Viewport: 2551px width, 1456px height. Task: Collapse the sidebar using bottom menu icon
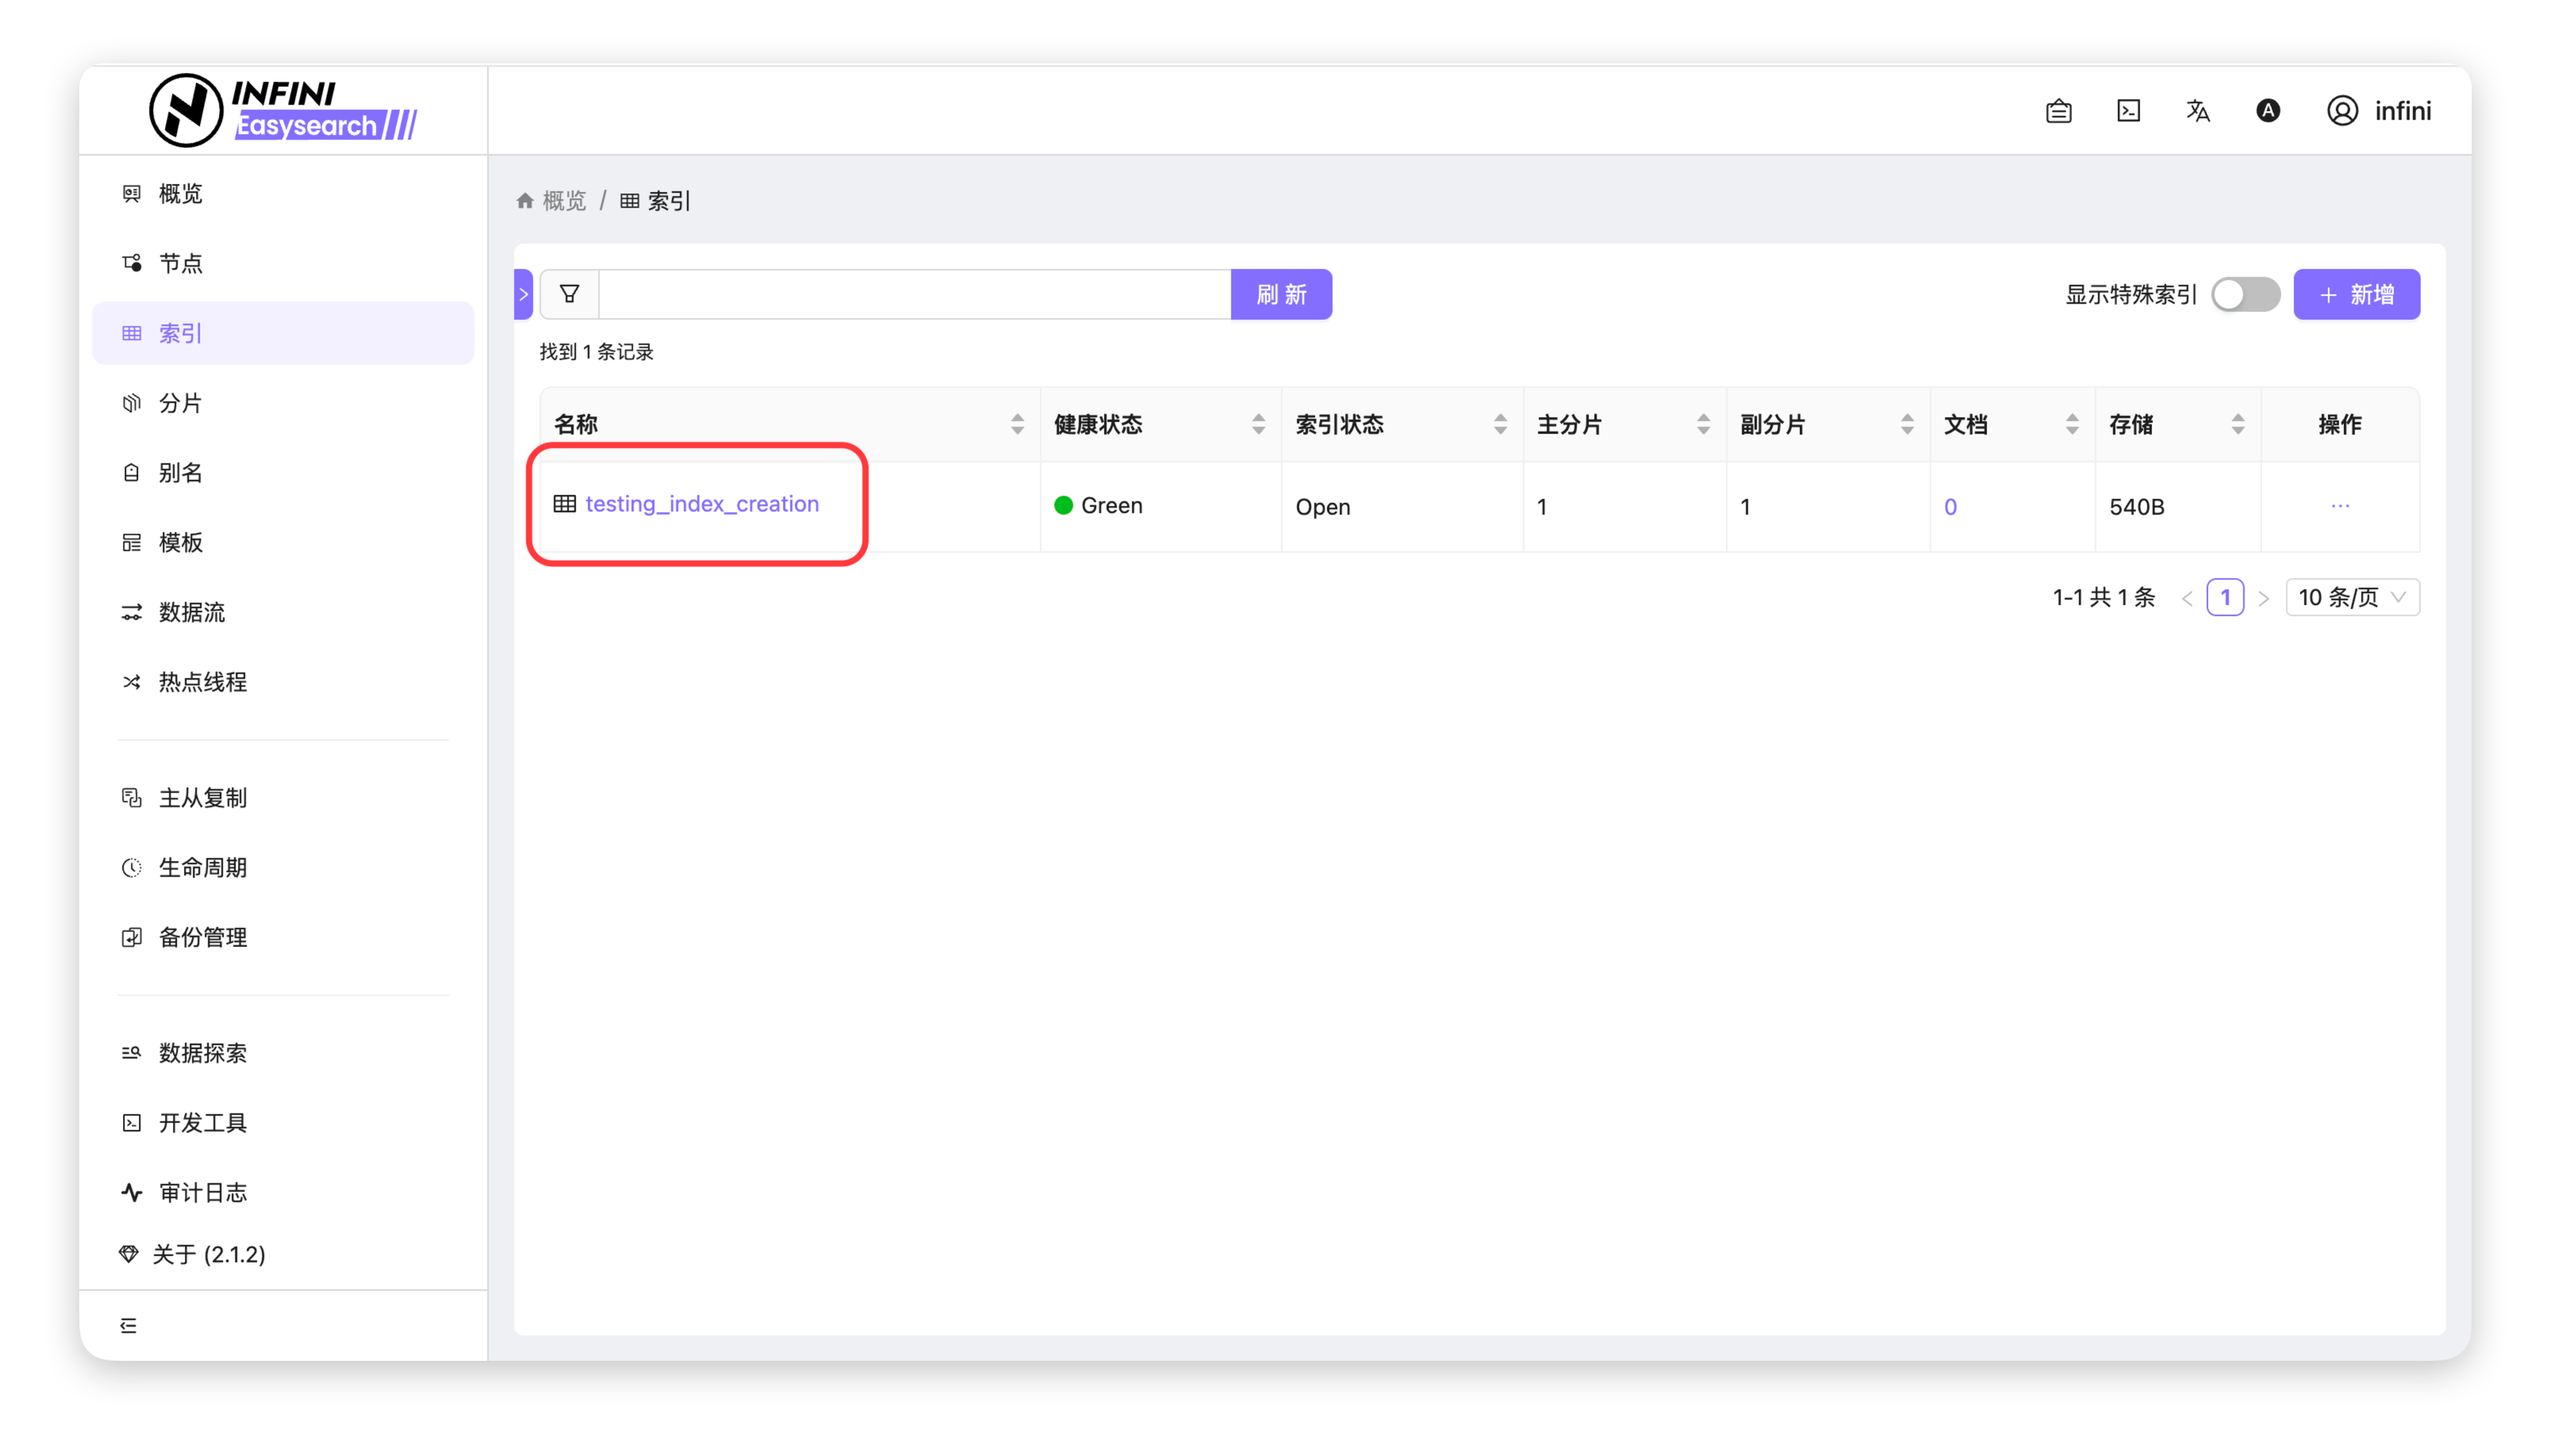(x=129, y=1325)
